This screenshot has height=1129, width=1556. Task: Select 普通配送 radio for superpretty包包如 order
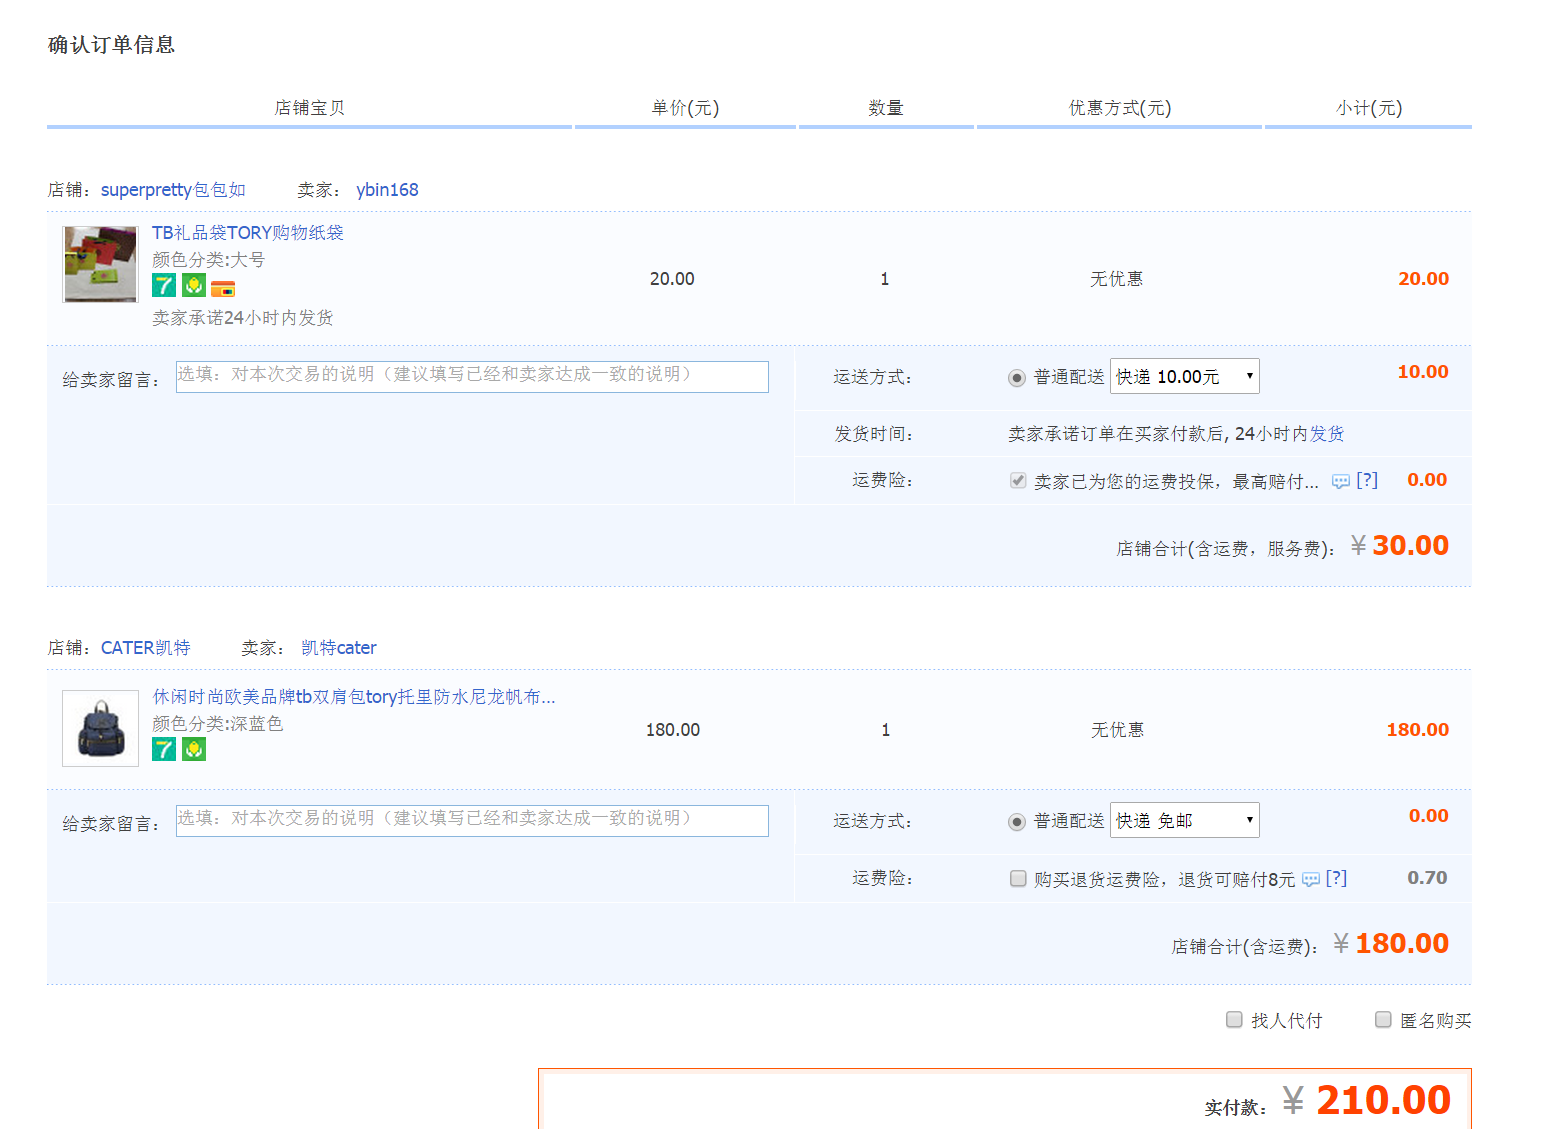1017,378
